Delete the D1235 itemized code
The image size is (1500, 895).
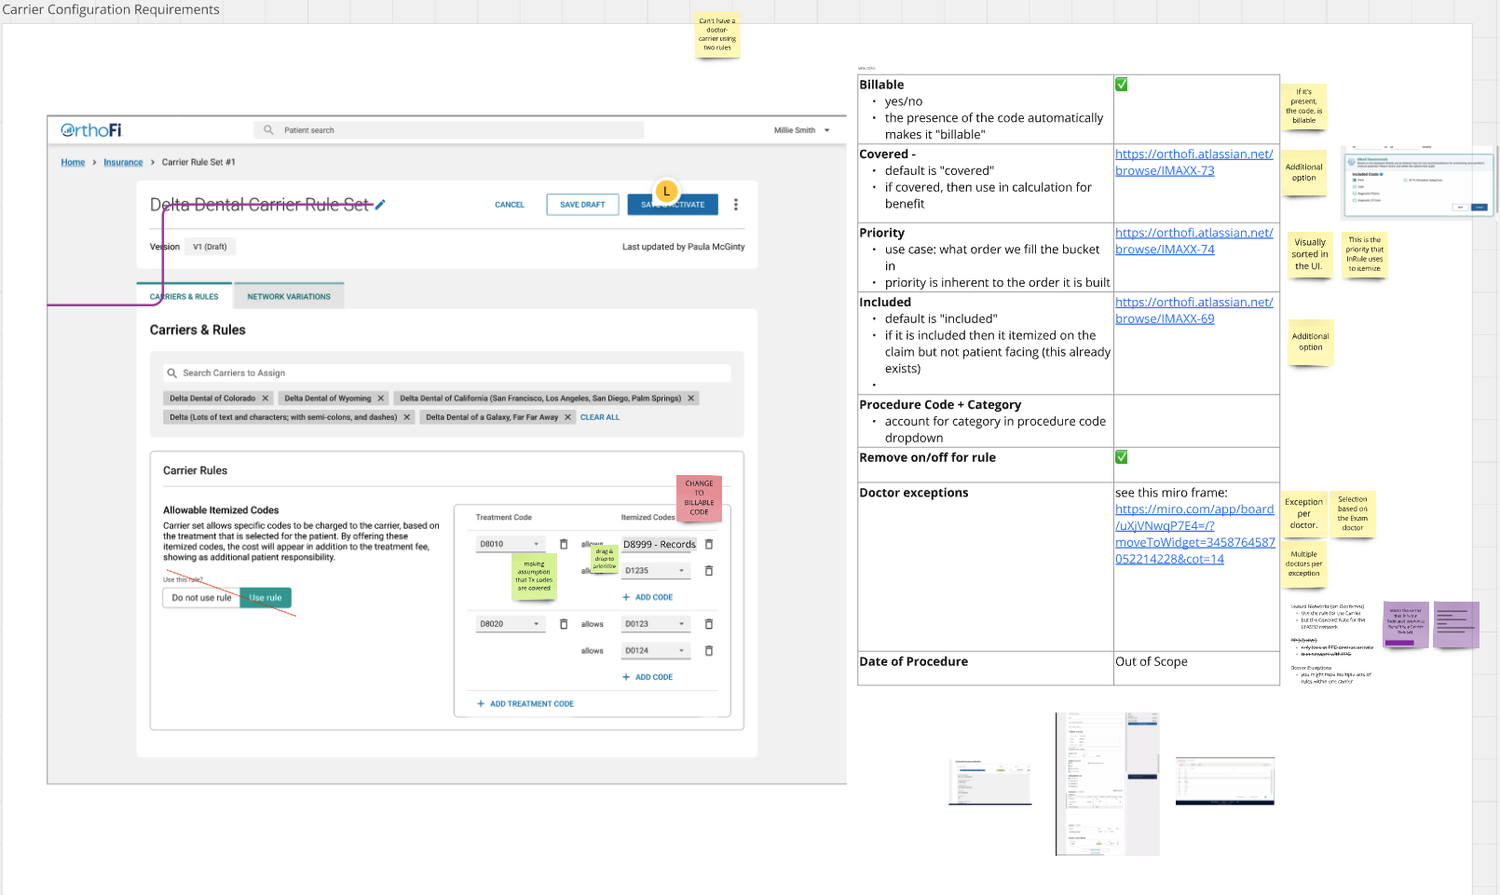click(x=709, y=570)
